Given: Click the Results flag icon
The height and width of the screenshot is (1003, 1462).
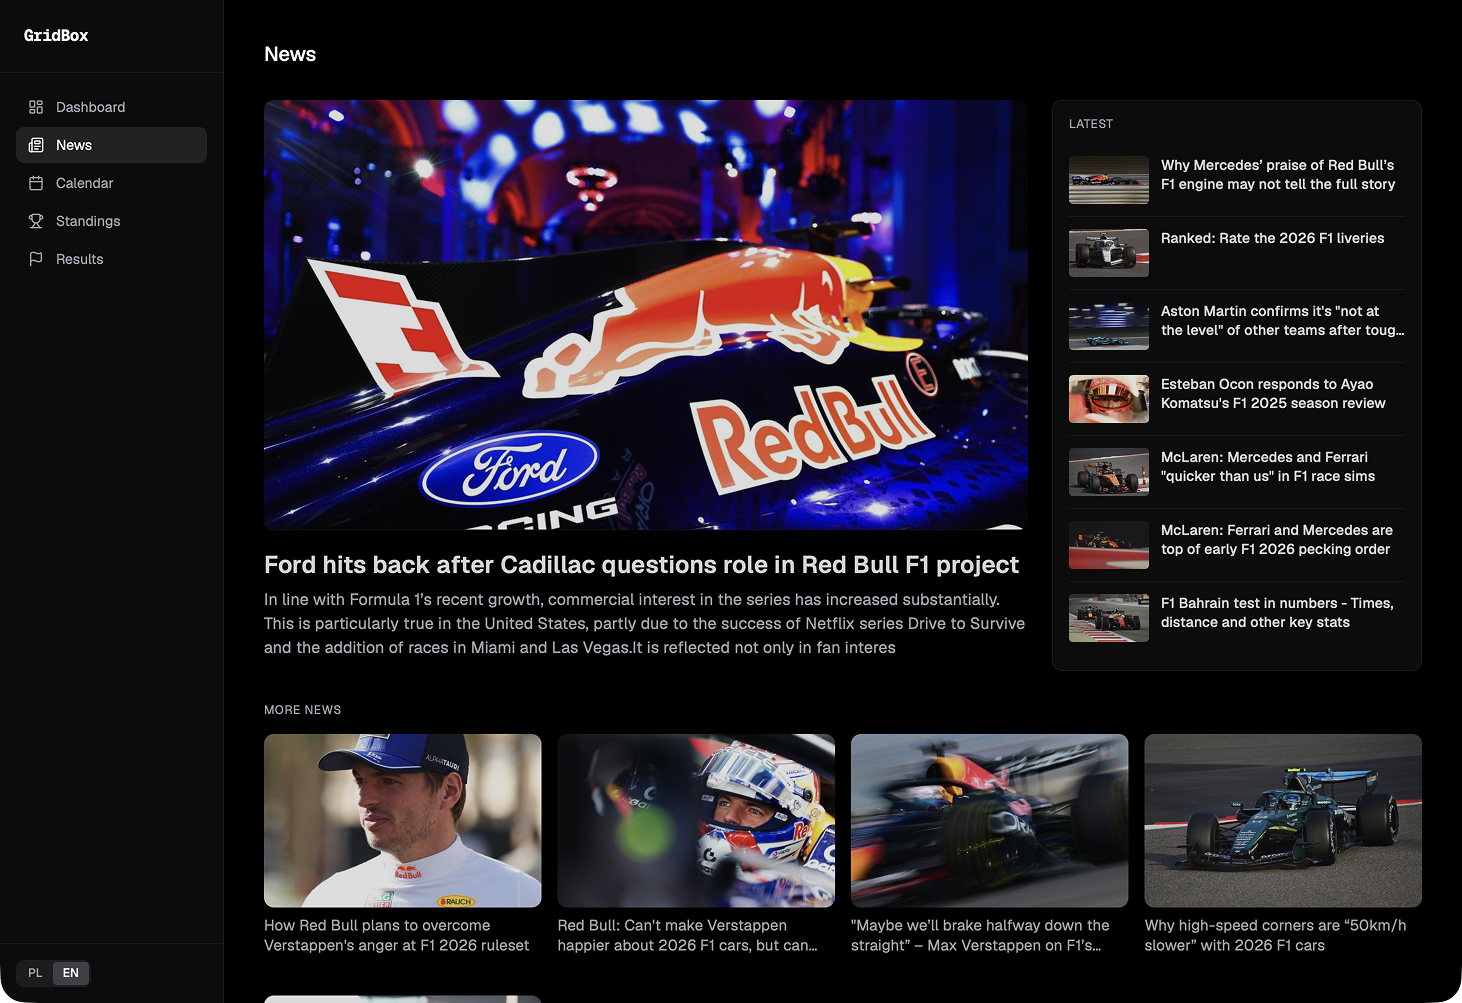Looking at the screenshot, I should click(36, 259).
